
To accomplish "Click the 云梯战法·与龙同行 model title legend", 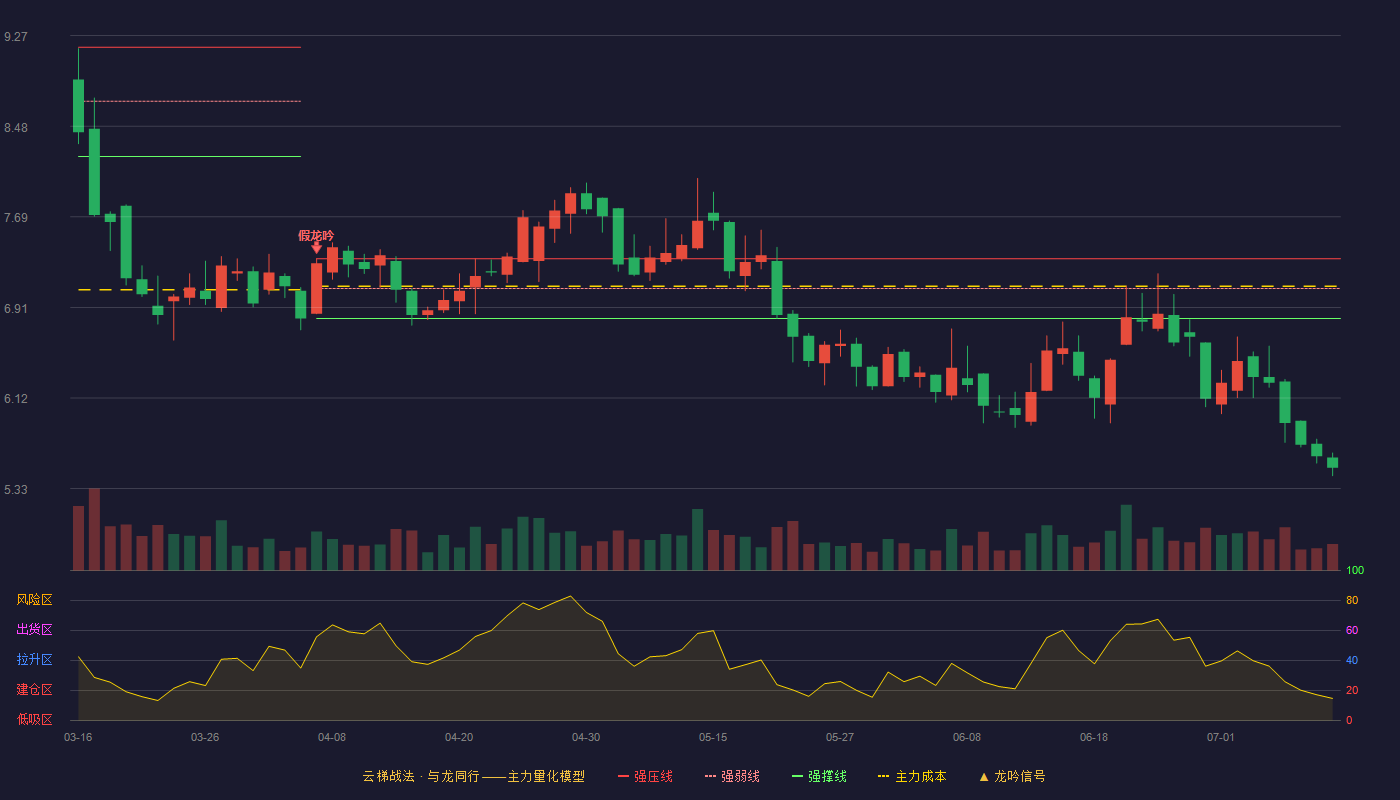I will coord(473,776).
